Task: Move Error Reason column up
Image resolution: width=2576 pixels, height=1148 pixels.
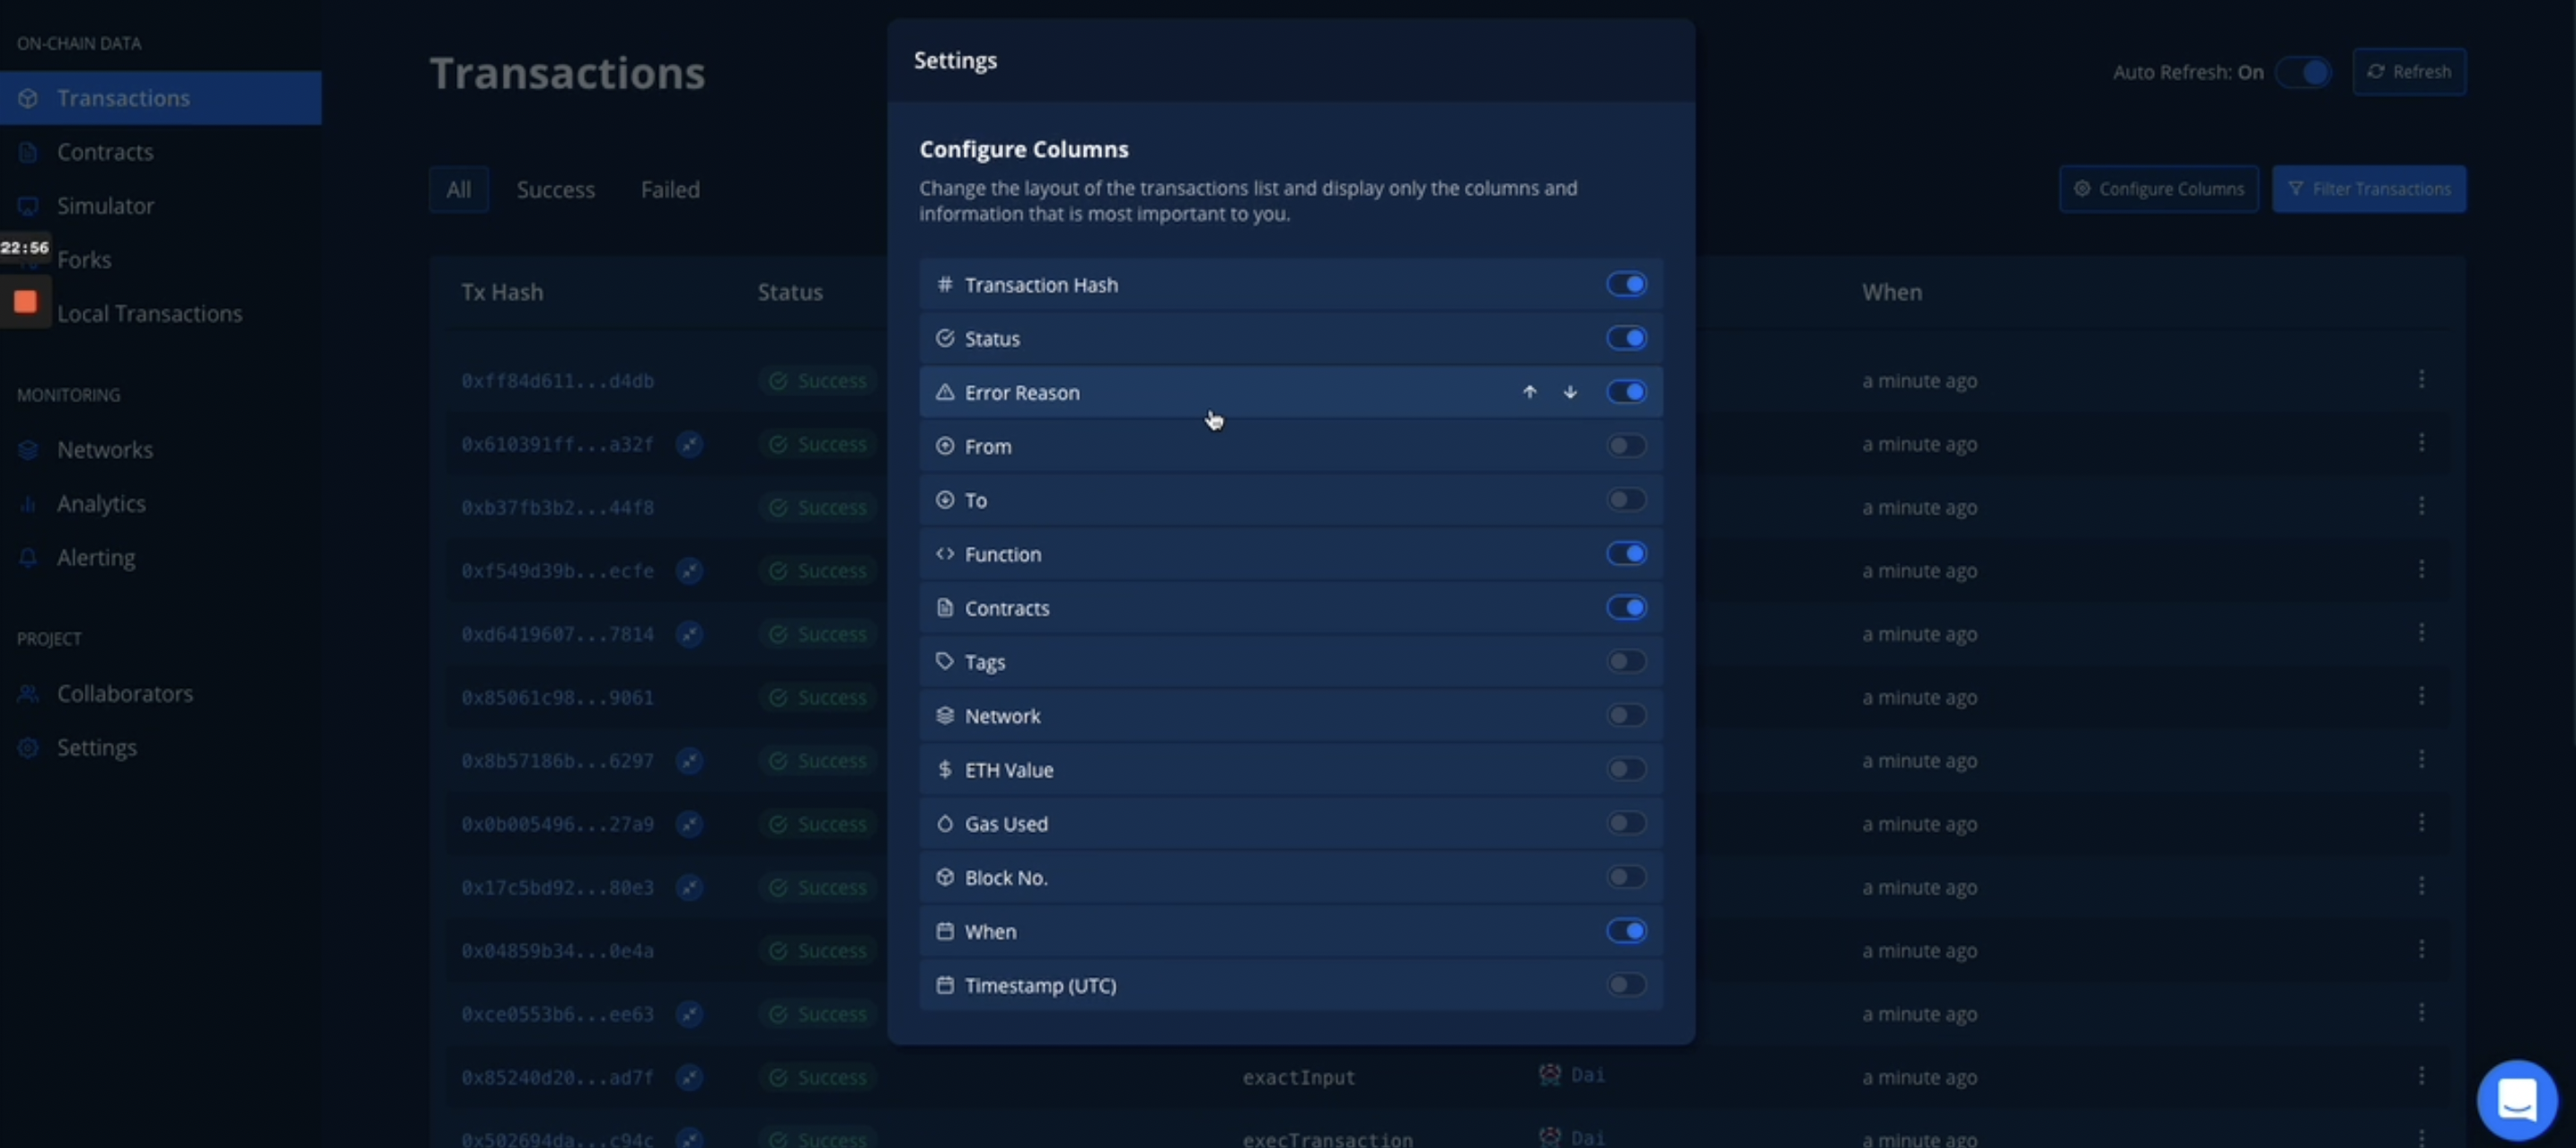Action: coord(1529,392)
